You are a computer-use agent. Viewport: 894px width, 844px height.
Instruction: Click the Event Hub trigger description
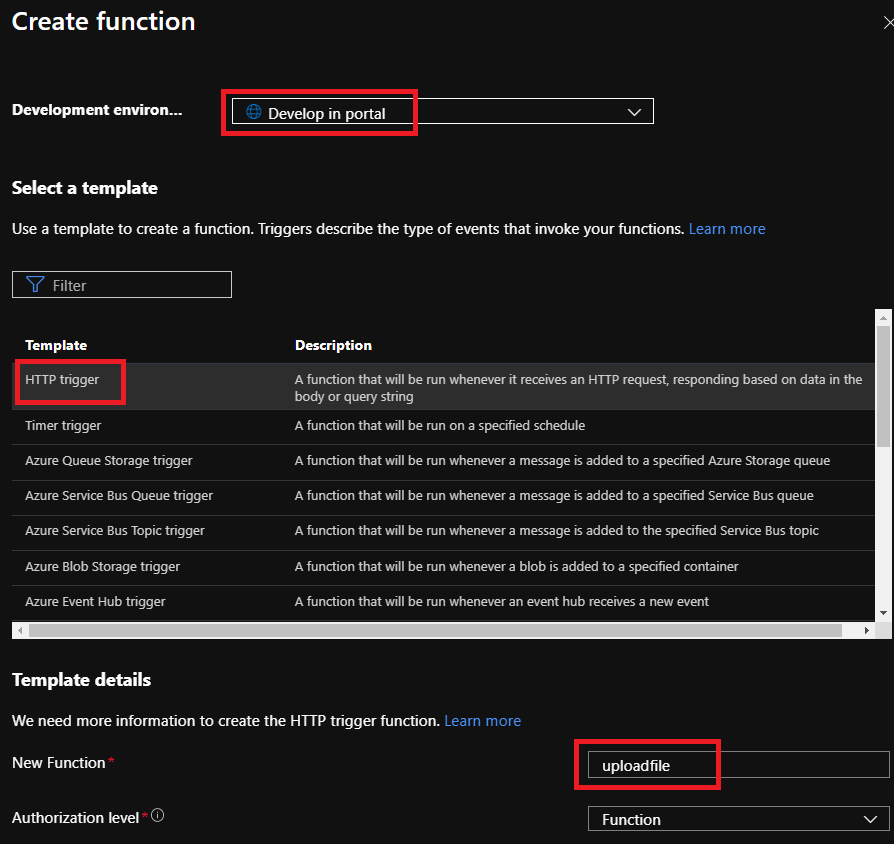[x=501, y=602]
